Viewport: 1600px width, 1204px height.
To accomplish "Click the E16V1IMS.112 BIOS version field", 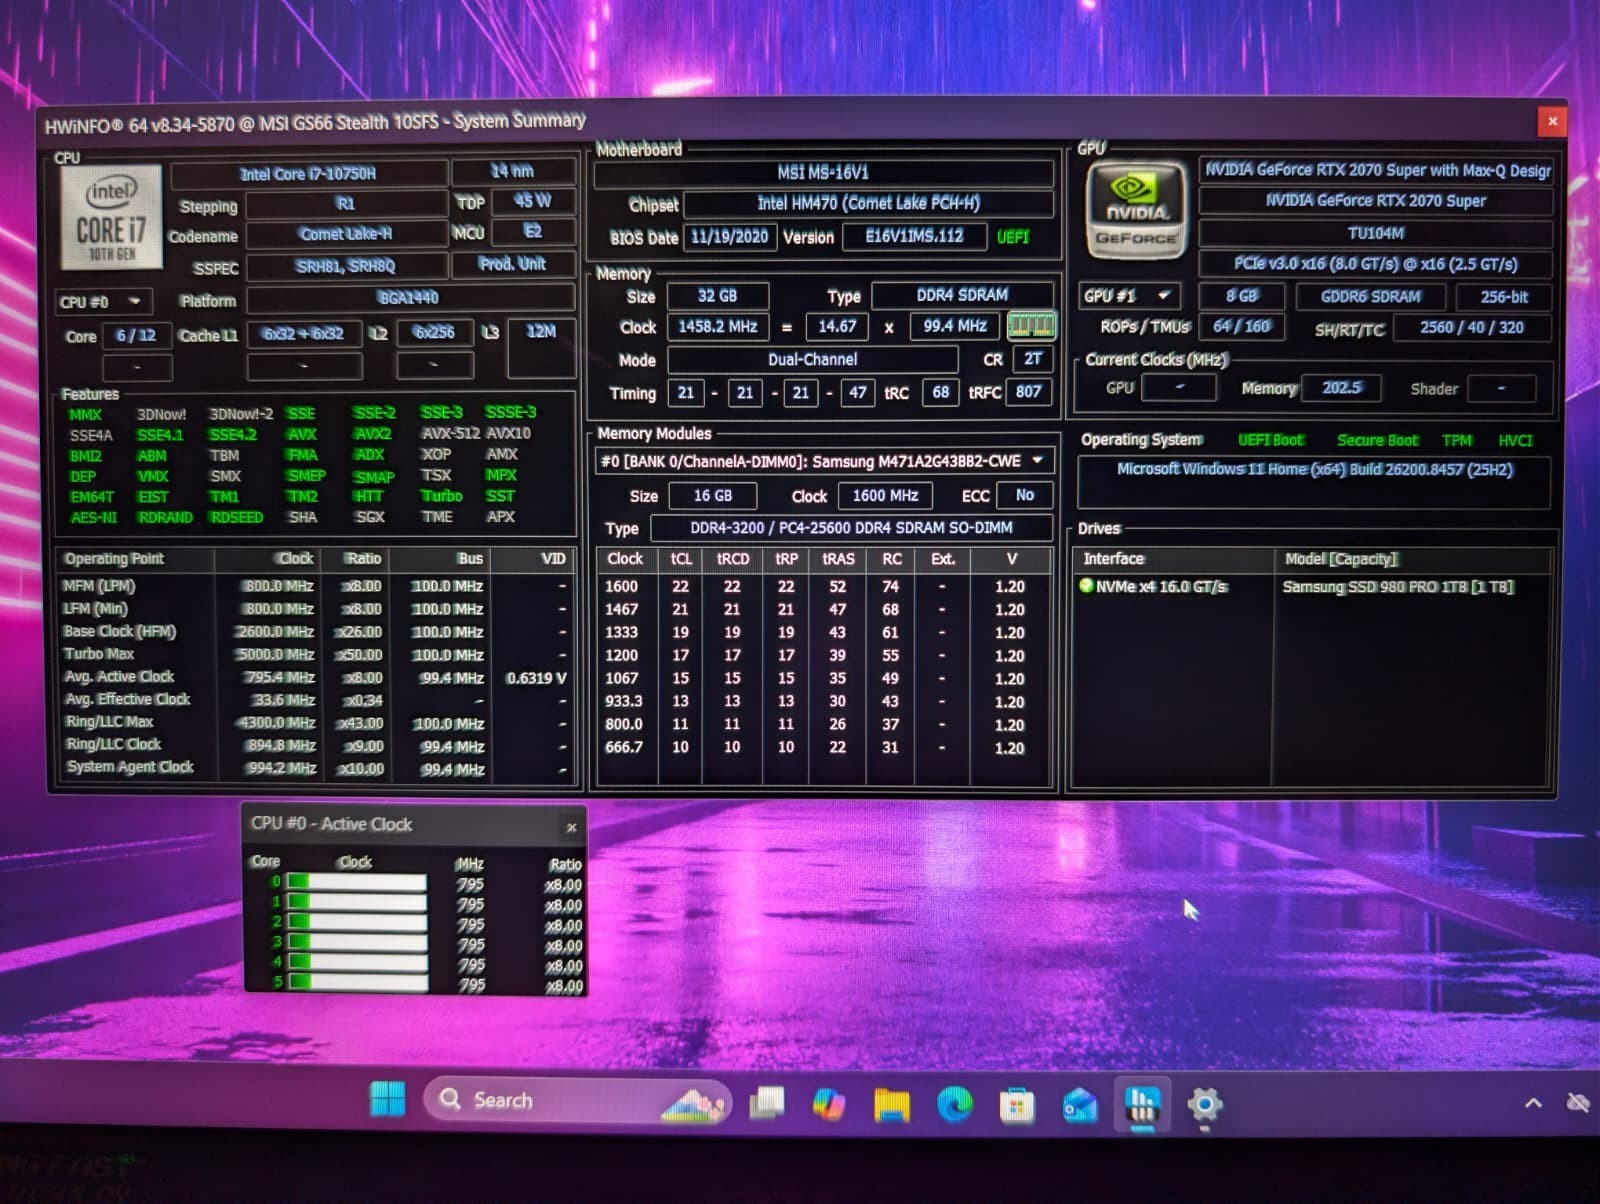I will tap(914, 237).
